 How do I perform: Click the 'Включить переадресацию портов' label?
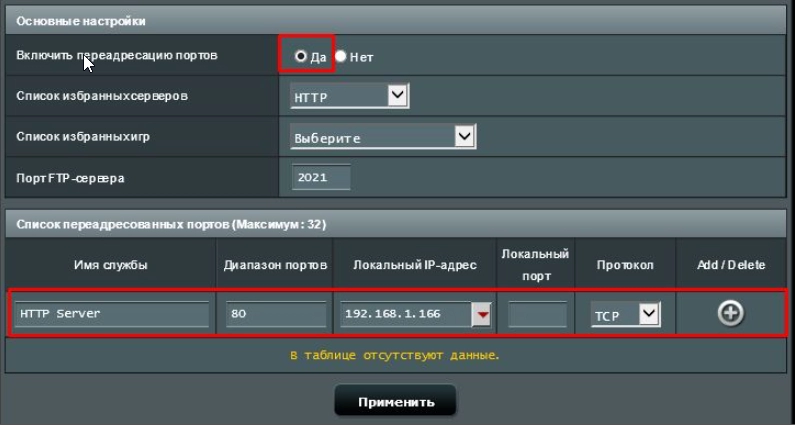pyautogui.click(x=117, y=55)
